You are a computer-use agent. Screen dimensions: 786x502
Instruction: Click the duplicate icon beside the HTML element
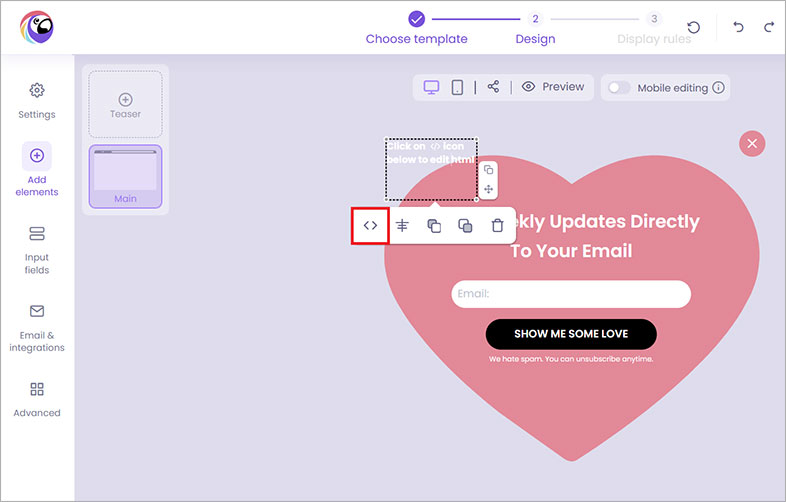pos(488,170)
